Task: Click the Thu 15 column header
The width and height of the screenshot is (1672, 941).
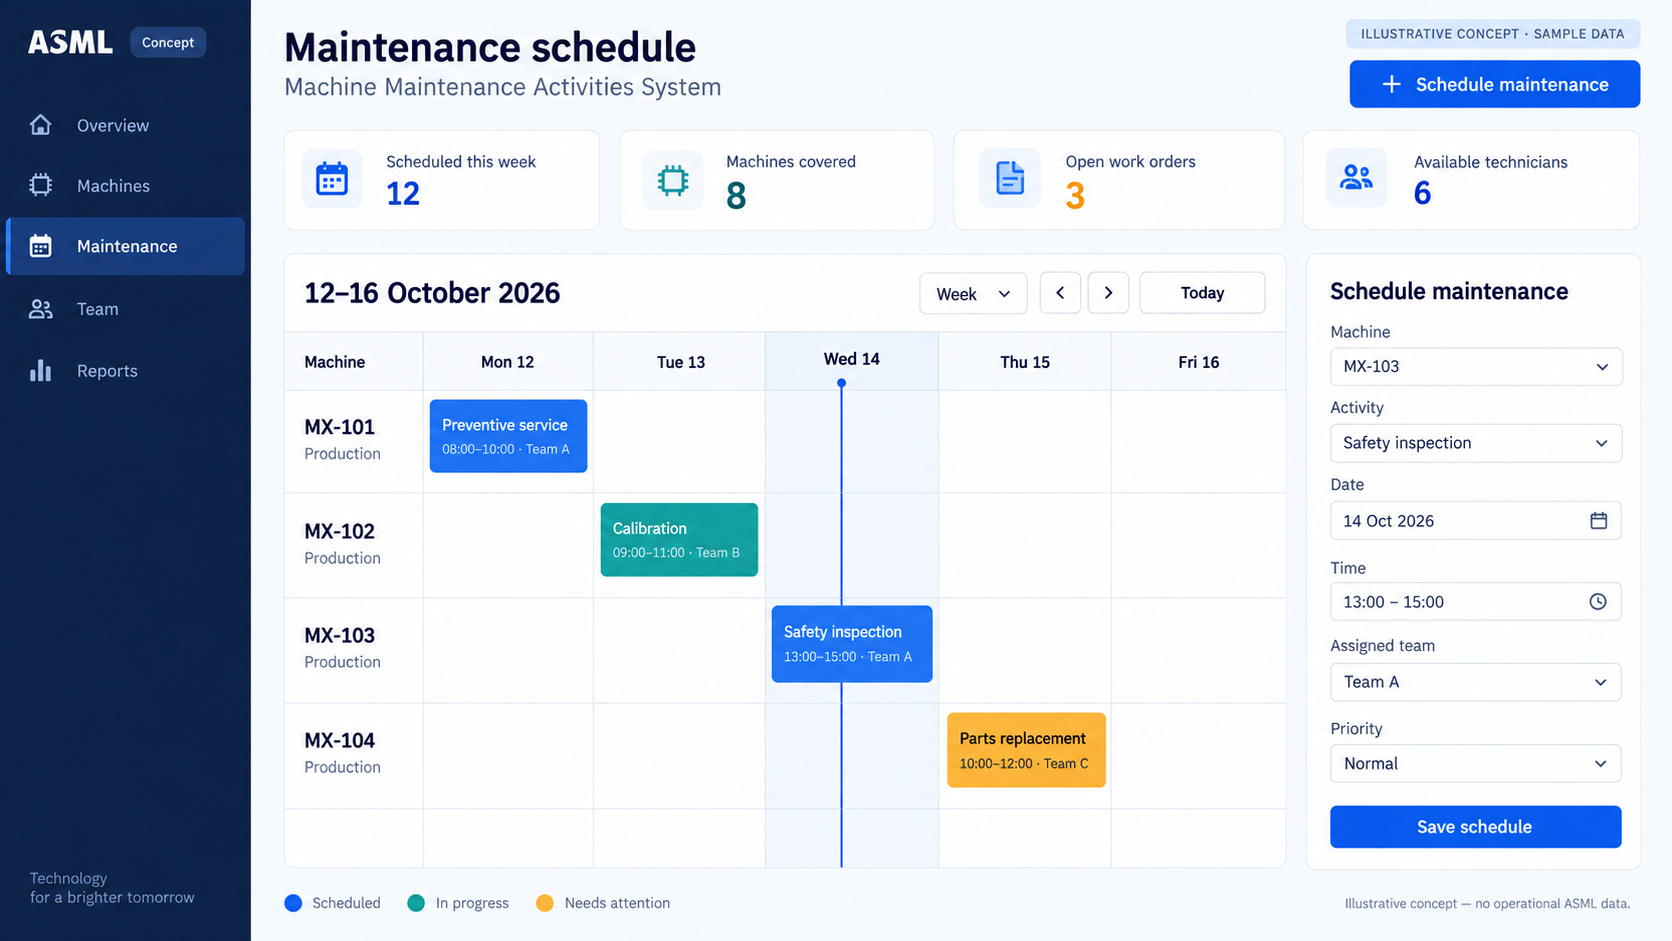Action: (1025, 362)
